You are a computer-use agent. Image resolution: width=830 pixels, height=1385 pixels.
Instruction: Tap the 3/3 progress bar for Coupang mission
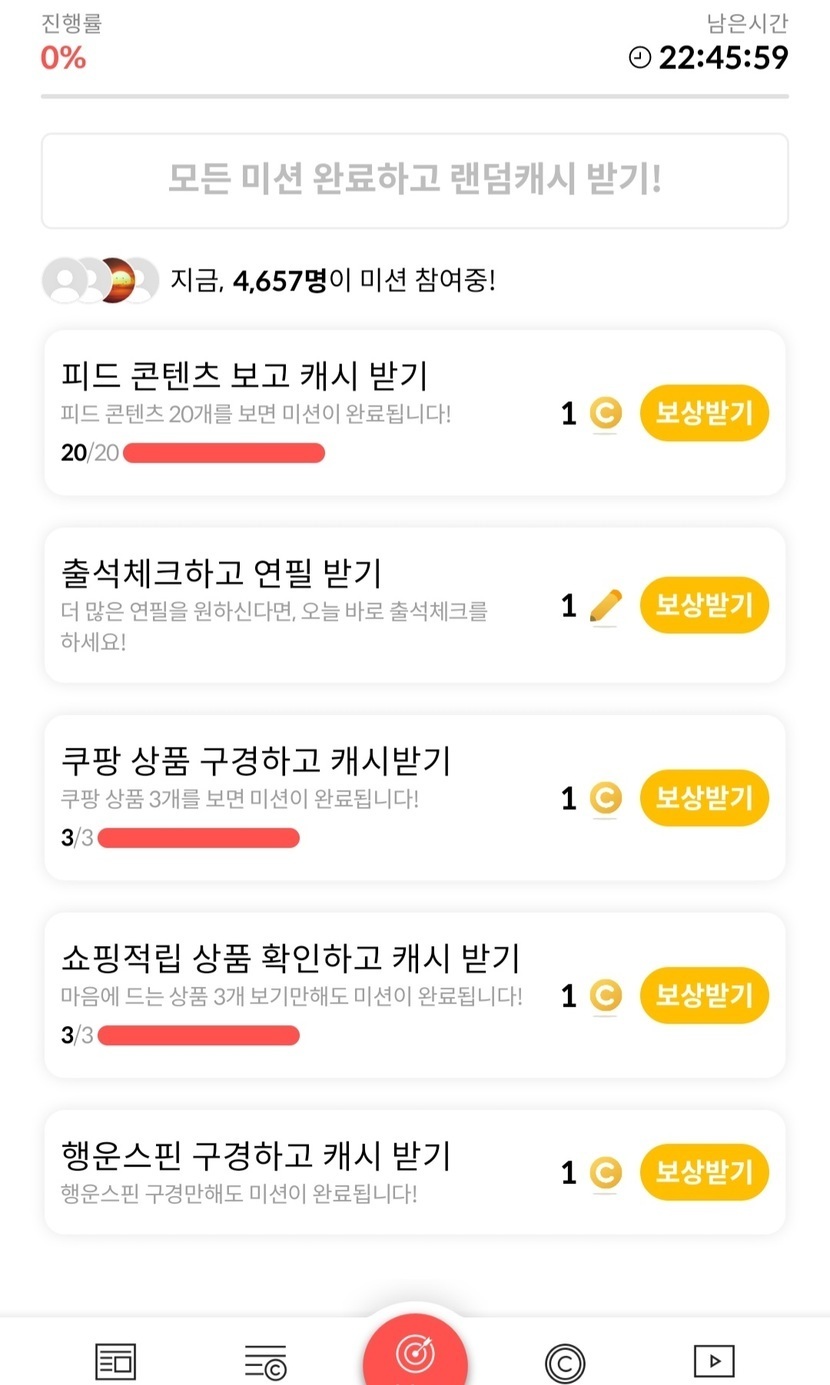tap(198, 838)
